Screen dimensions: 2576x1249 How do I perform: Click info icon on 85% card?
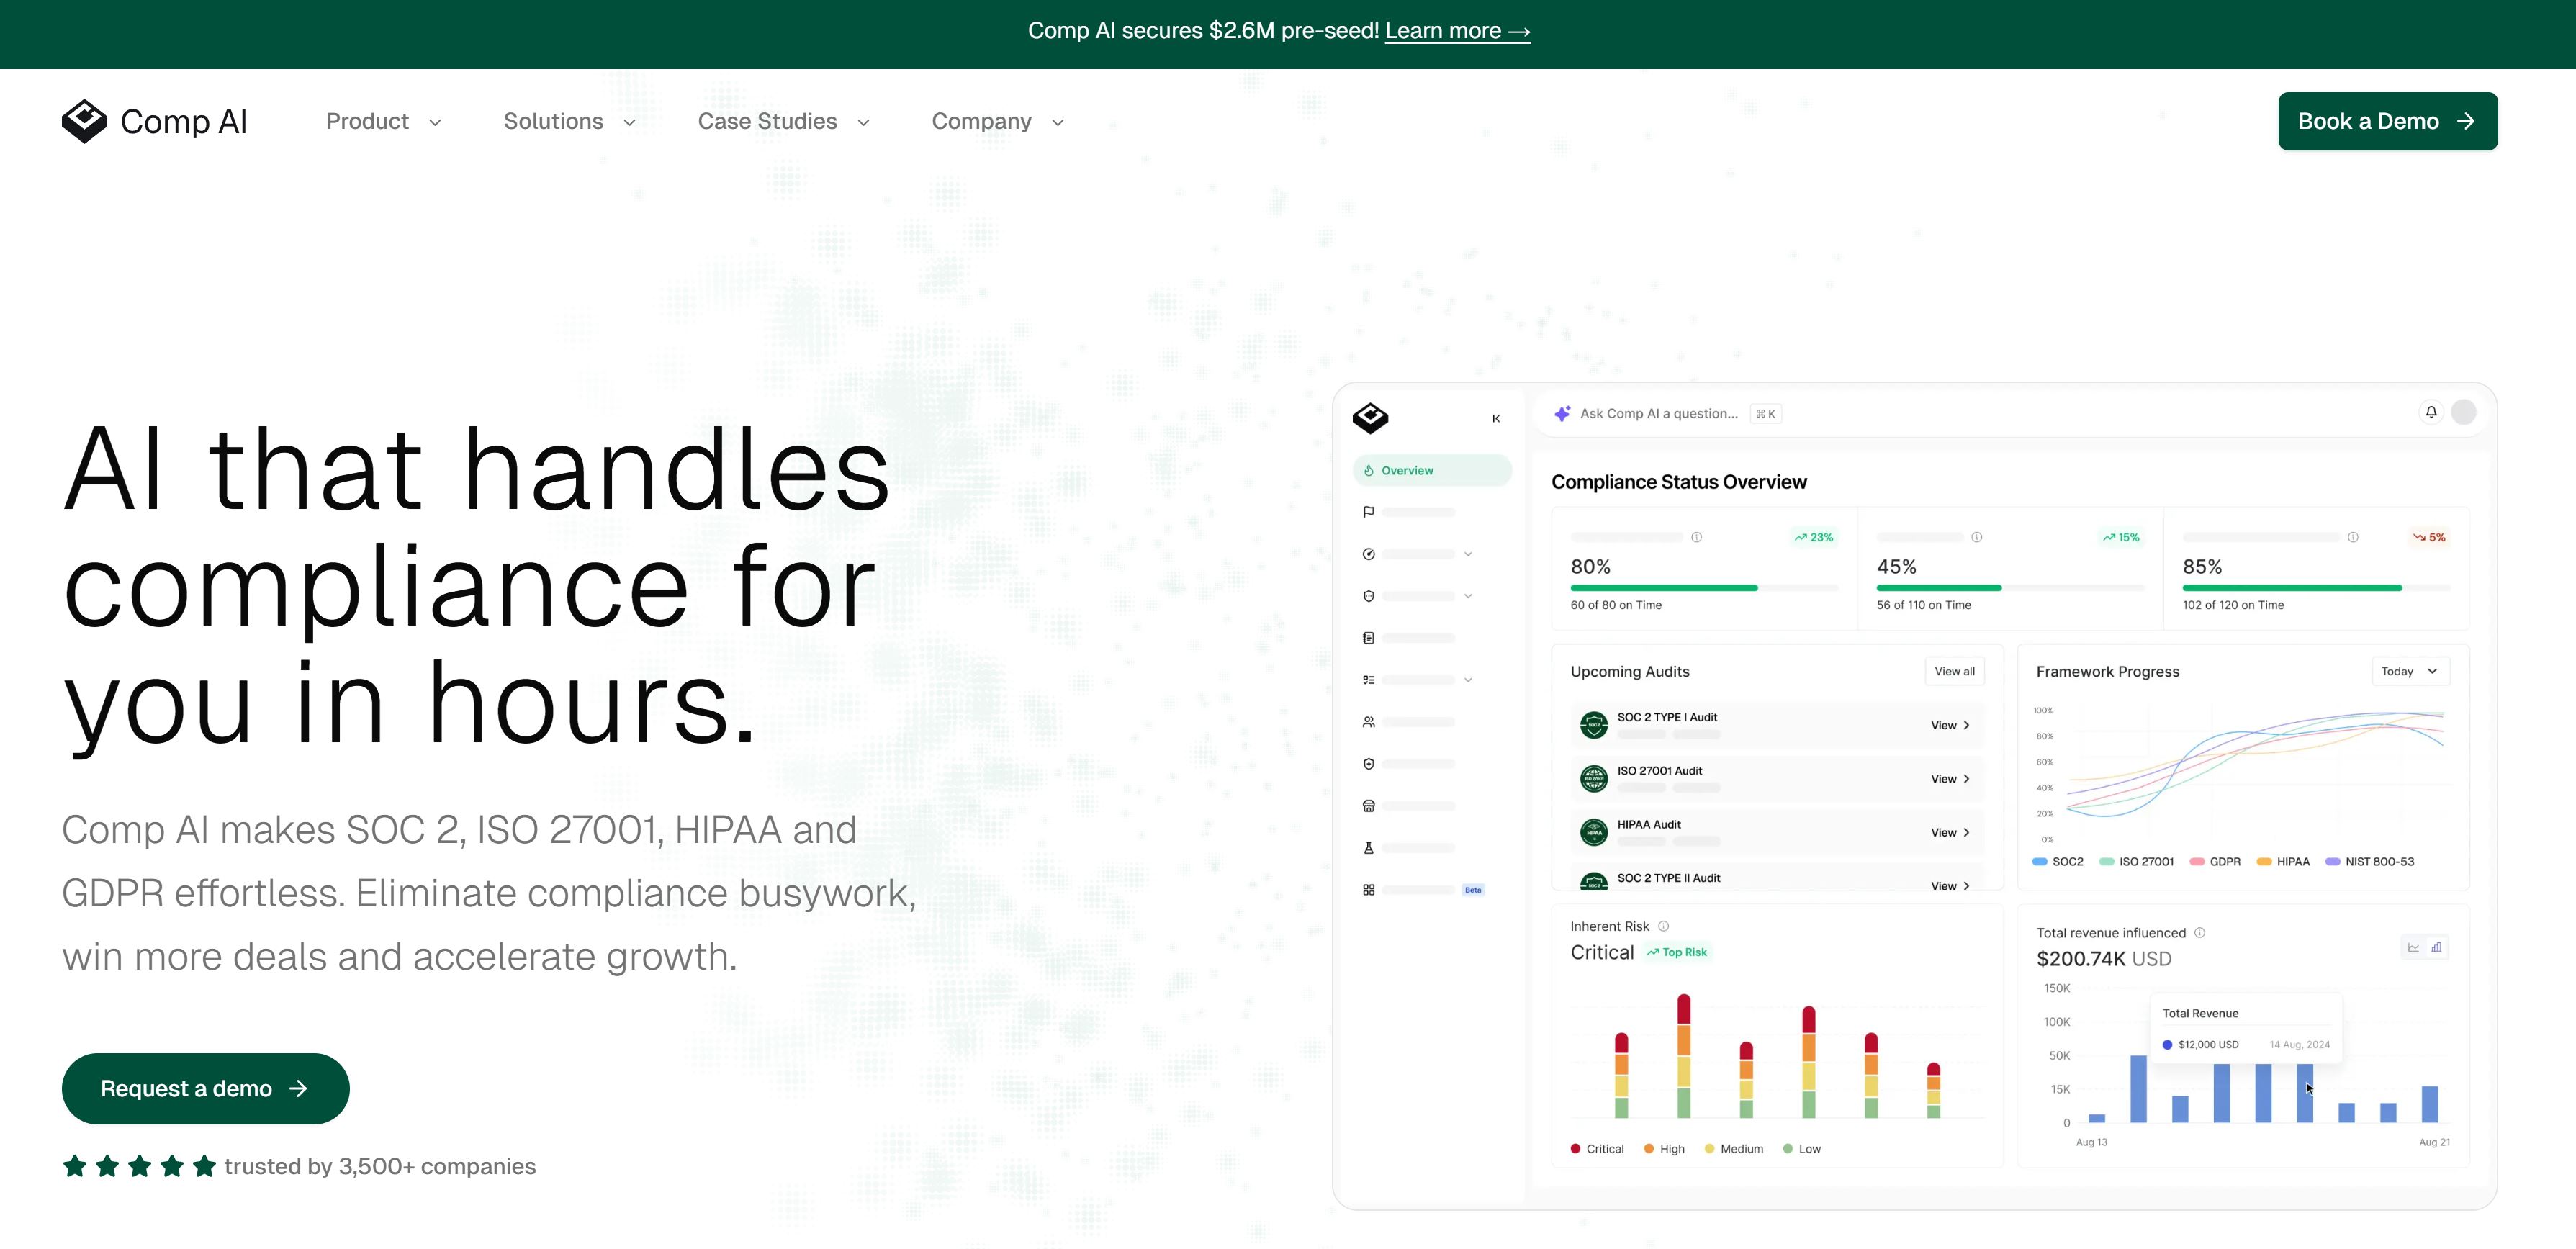[2353, 537]
